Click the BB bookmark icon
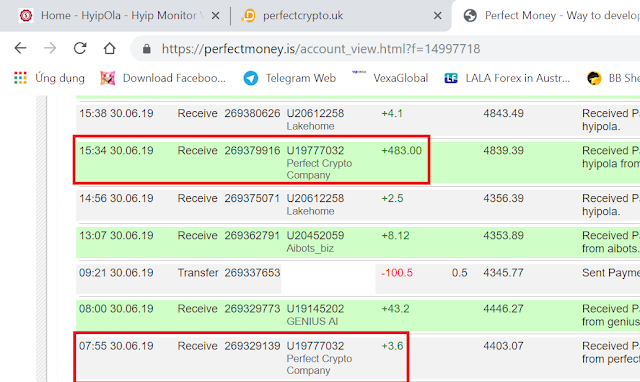The height and width of the screenshot is (382, 640). [x=594, y=78]
